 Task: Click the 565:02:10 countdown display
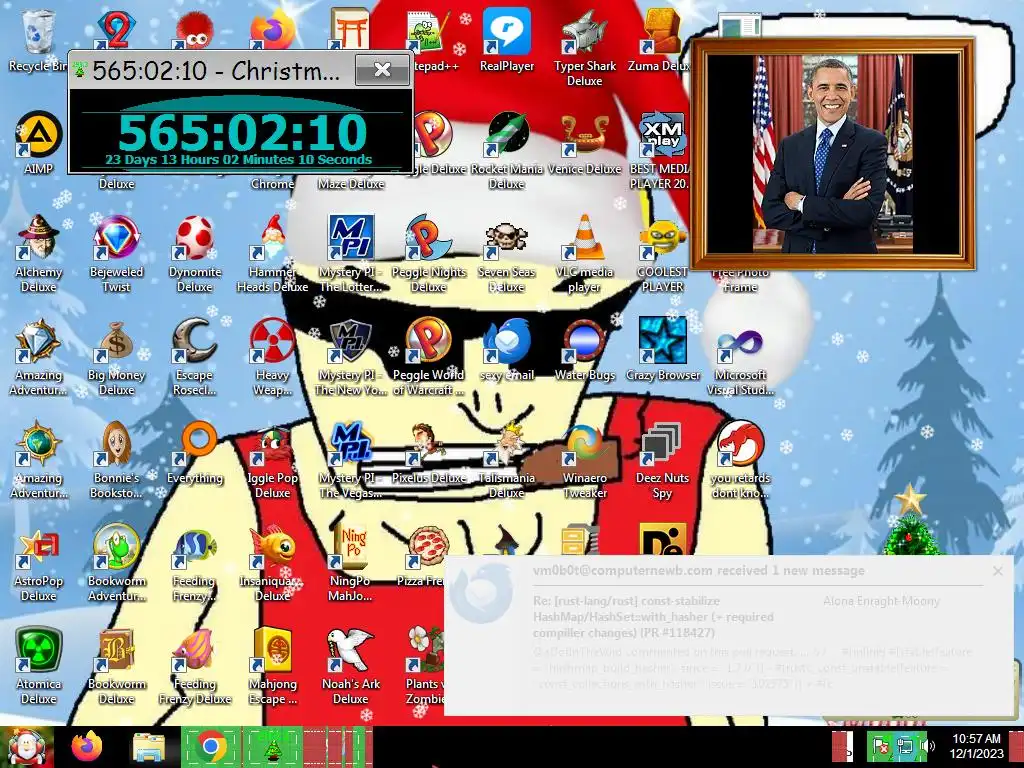(242, 132)
